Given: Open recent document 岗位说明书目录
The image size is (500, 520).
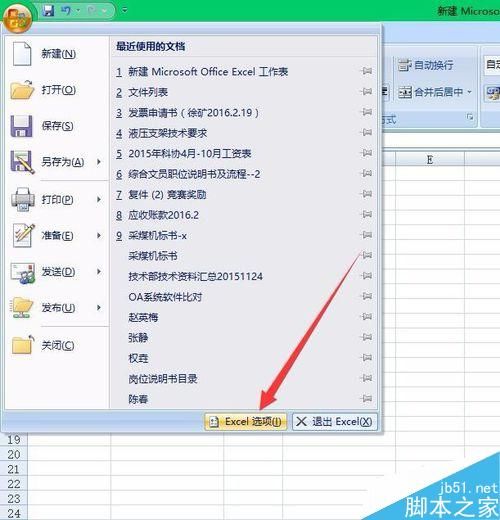Looking at the screenshot, I should pos(163,379).
